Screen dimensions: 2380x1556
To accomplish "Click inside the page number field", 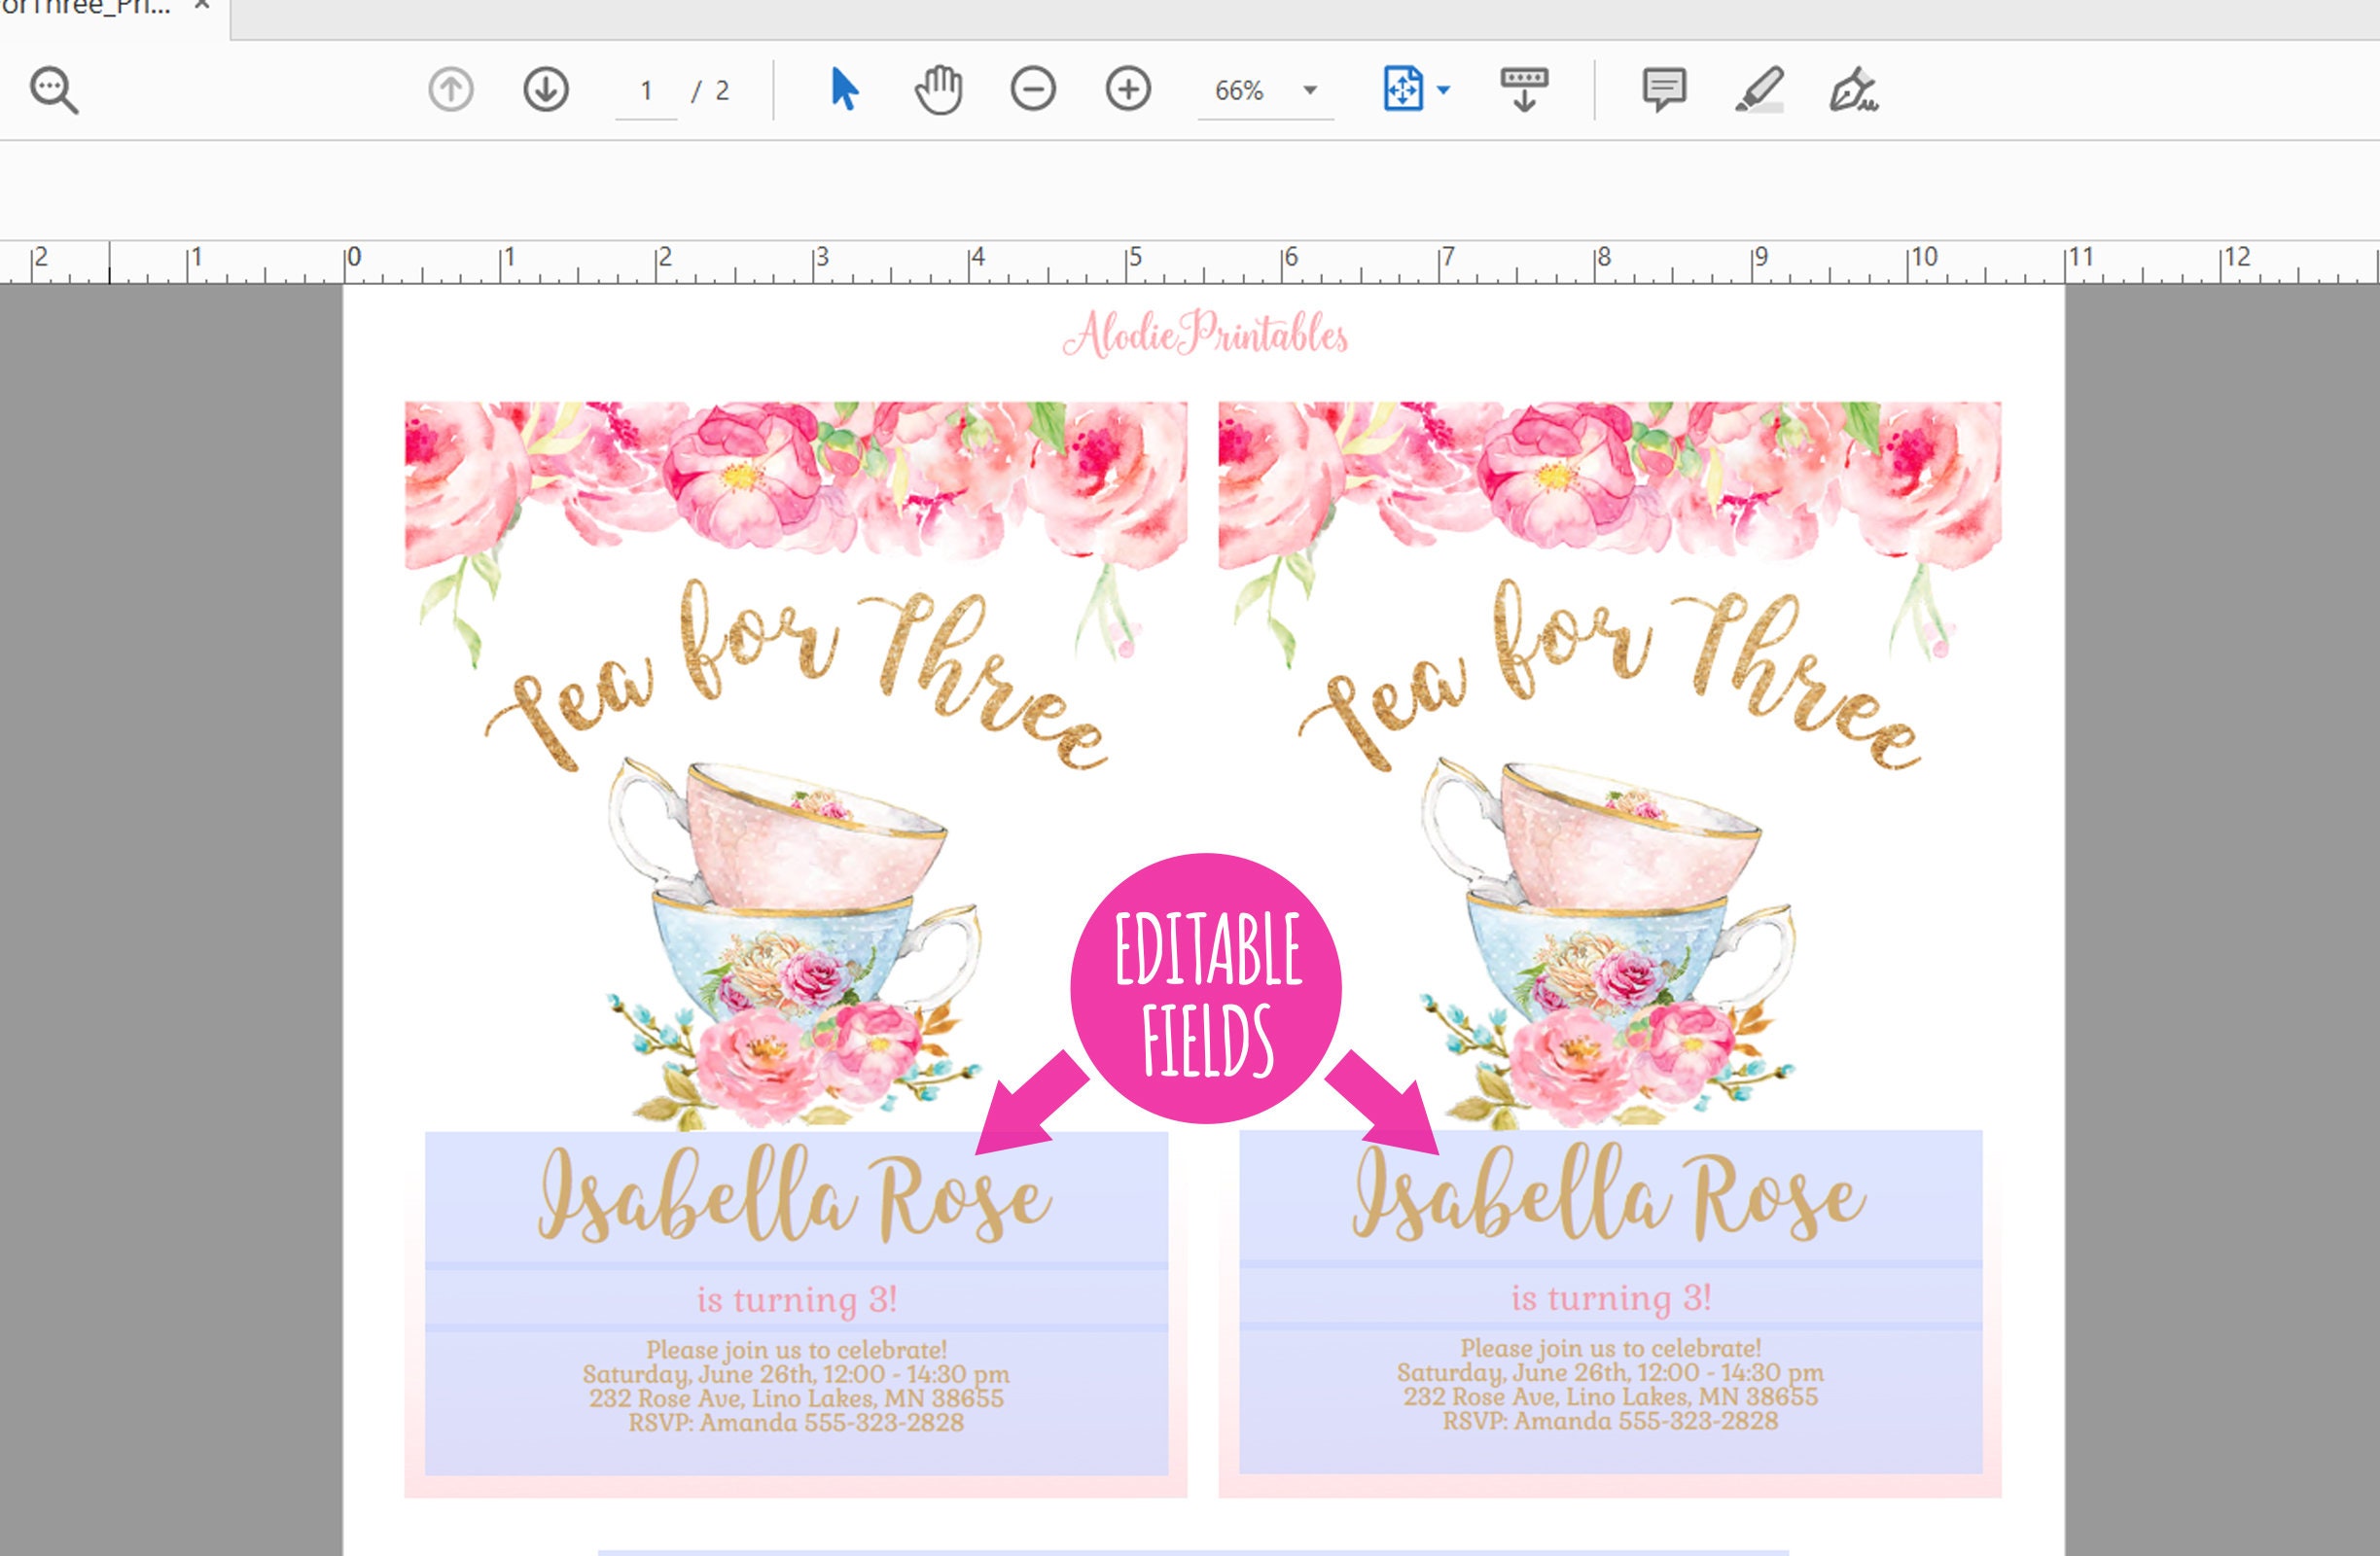I will pyautogui.click(x=645, y=90).
